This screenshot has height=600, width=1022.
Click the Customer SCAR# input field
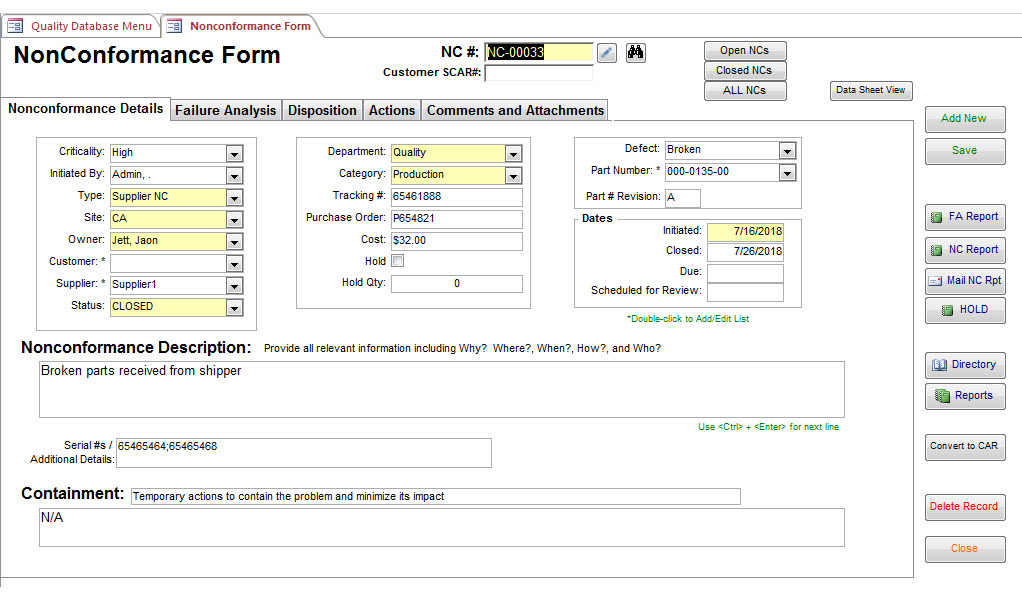coord(538,72)
